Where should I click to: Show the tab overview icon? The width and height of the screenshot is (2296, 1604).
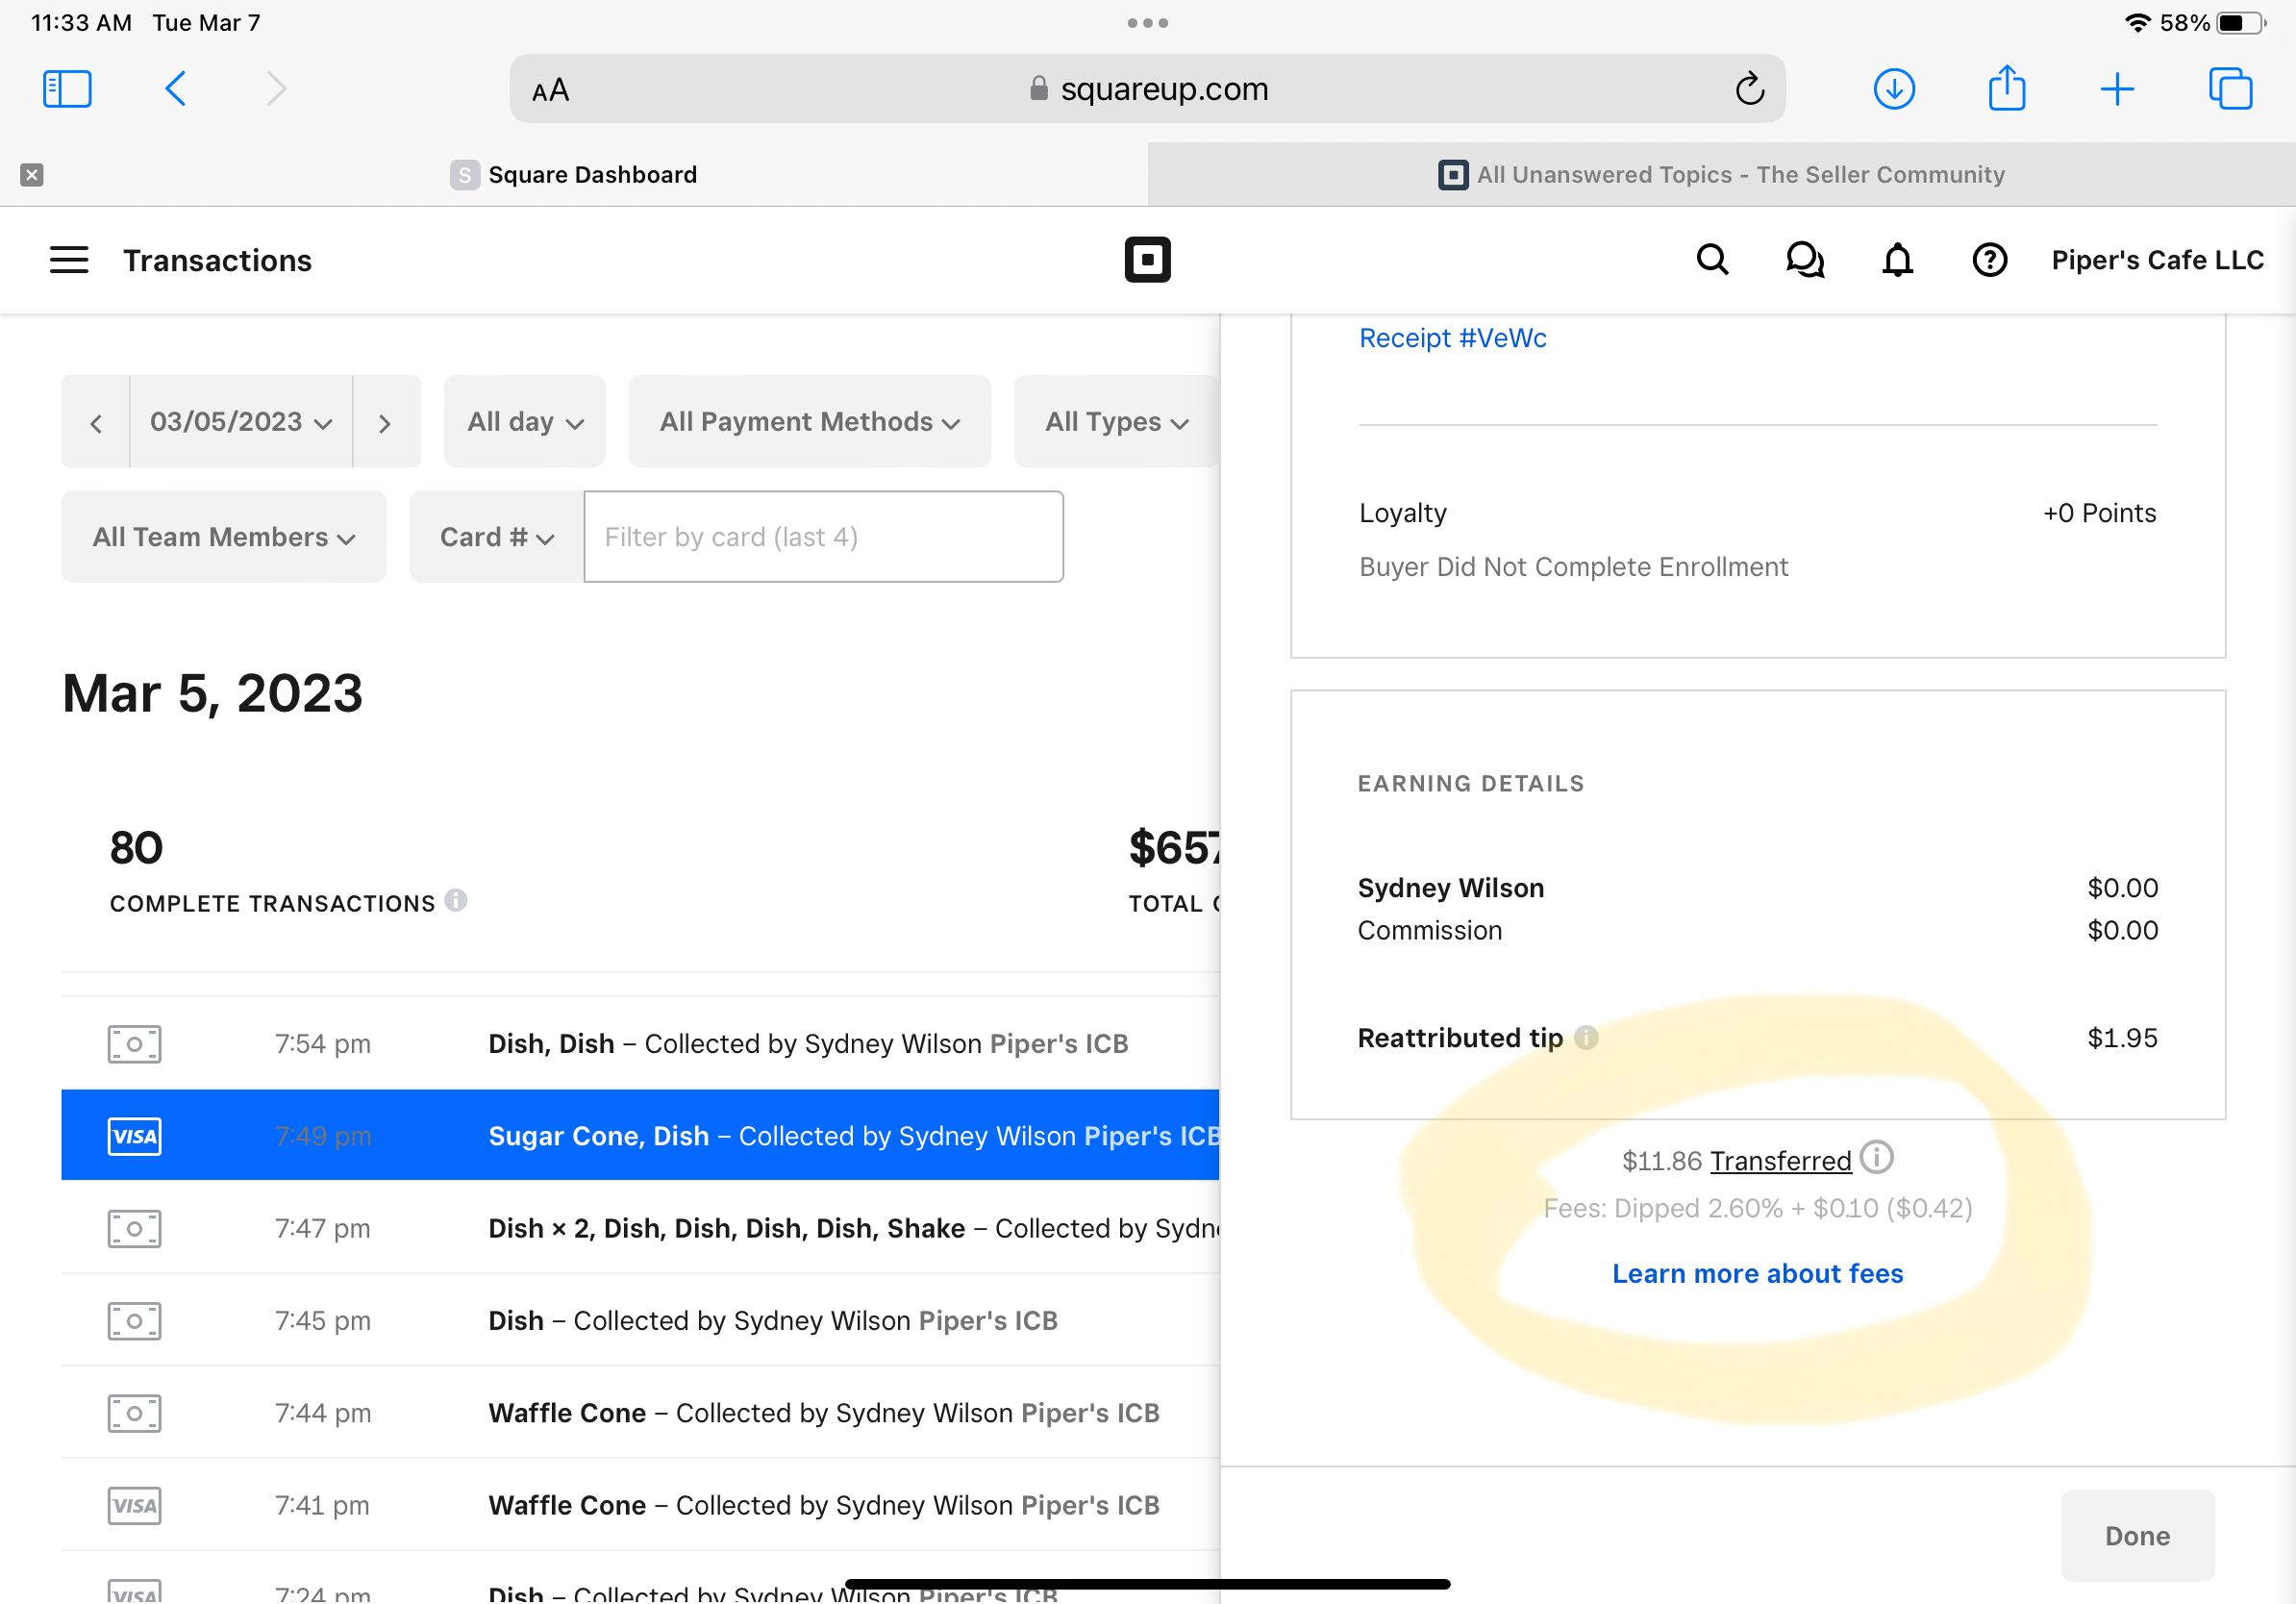2230,89
